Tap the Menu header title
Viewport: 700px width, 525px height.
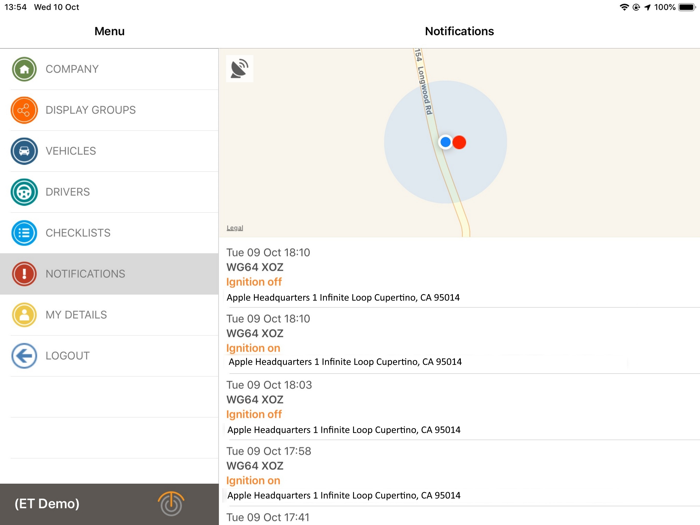pos(109,31)
